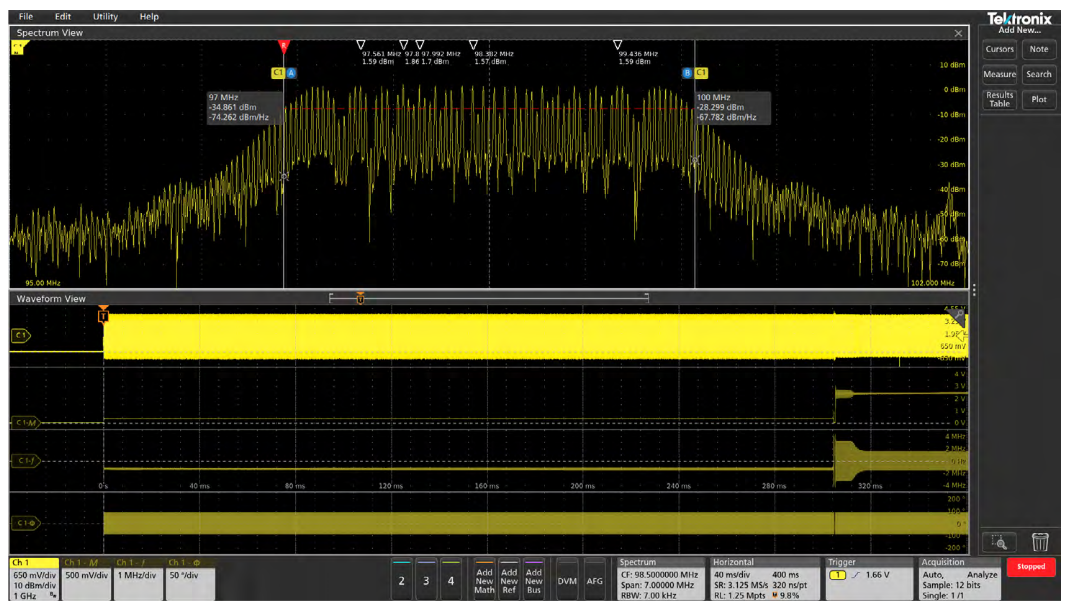Click the Cursors button

pos(999,49)
